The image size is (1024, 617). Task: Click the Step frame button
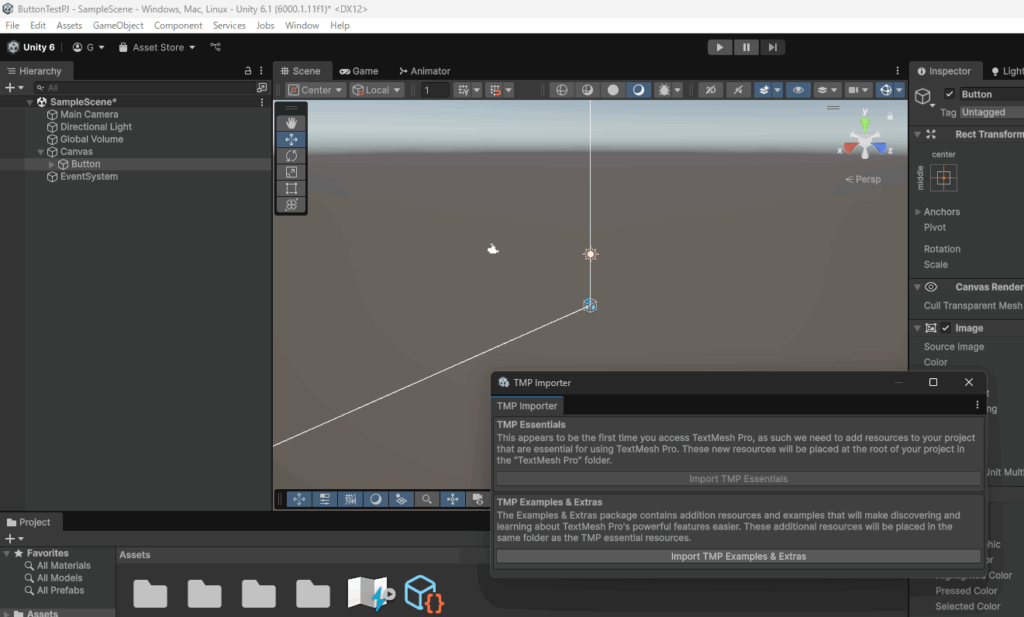tap(773, 47)
